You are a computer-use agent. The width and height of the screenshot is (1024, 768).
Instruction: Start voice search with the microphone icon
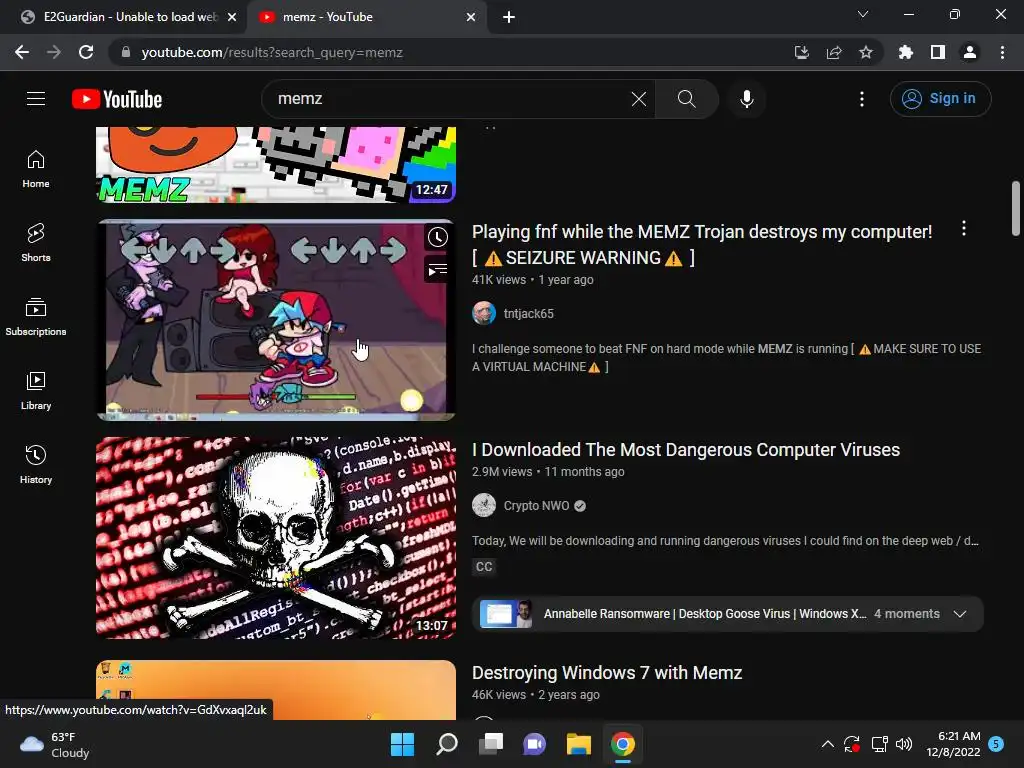(746, 99)
